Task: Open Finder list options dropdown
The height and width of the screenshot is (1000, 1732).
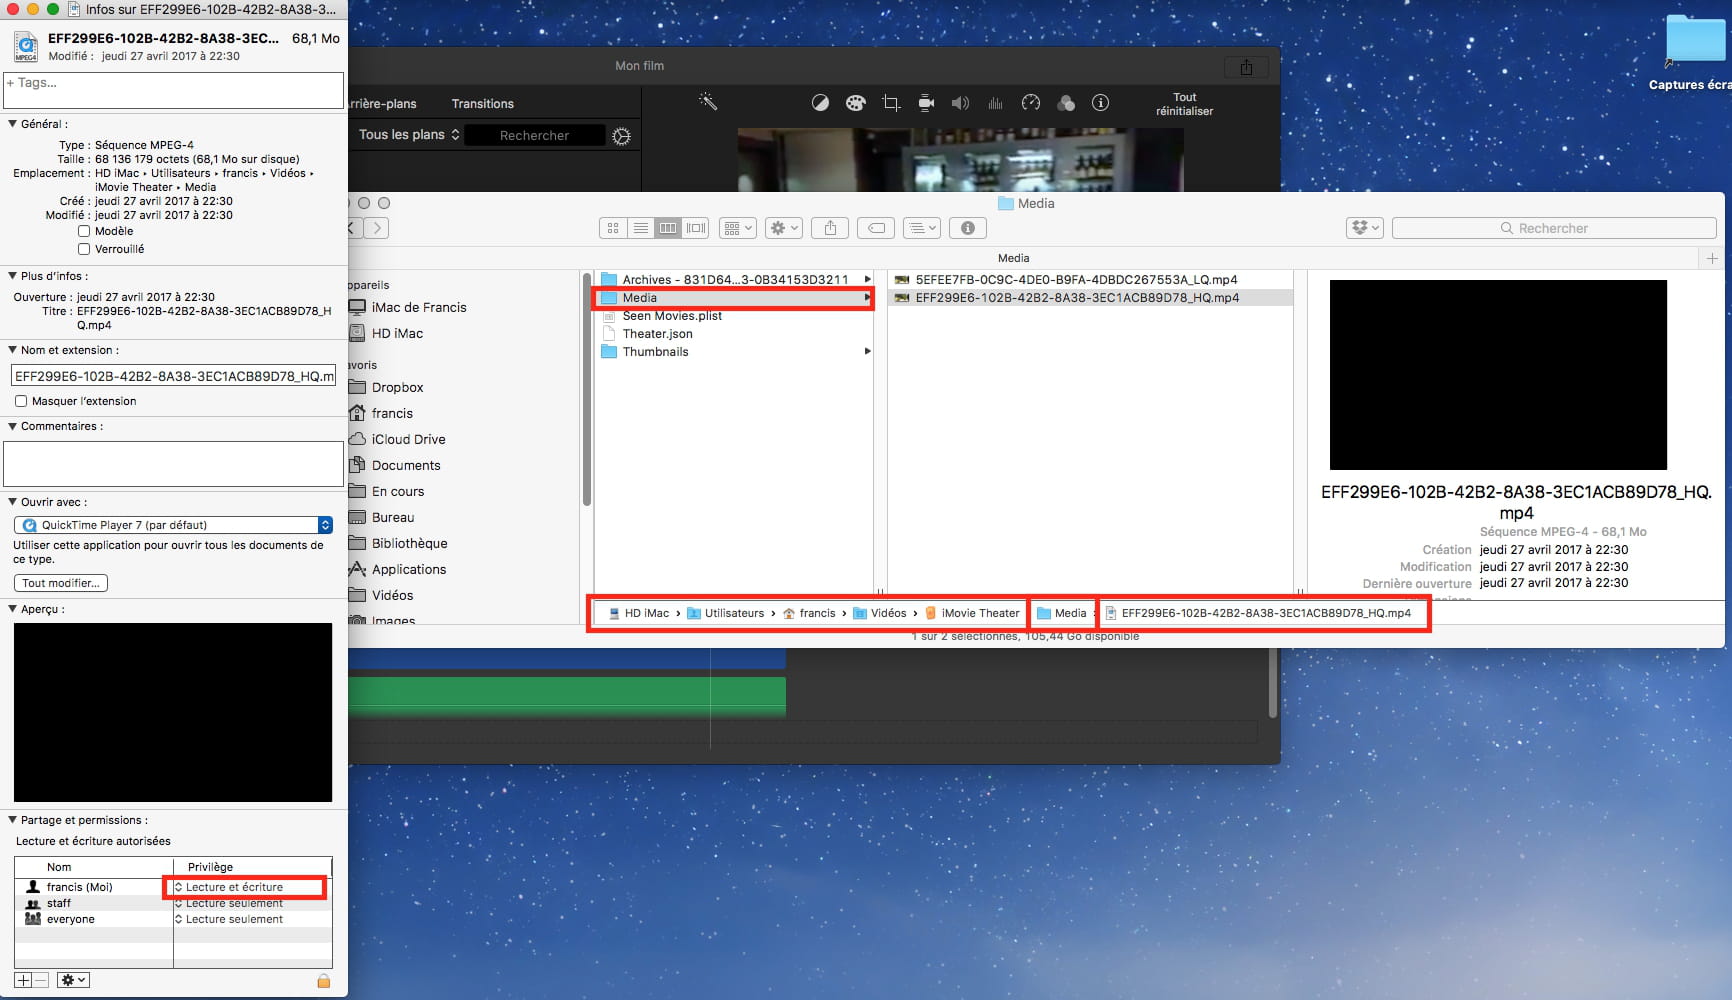Action: click(x=922, y=228)
